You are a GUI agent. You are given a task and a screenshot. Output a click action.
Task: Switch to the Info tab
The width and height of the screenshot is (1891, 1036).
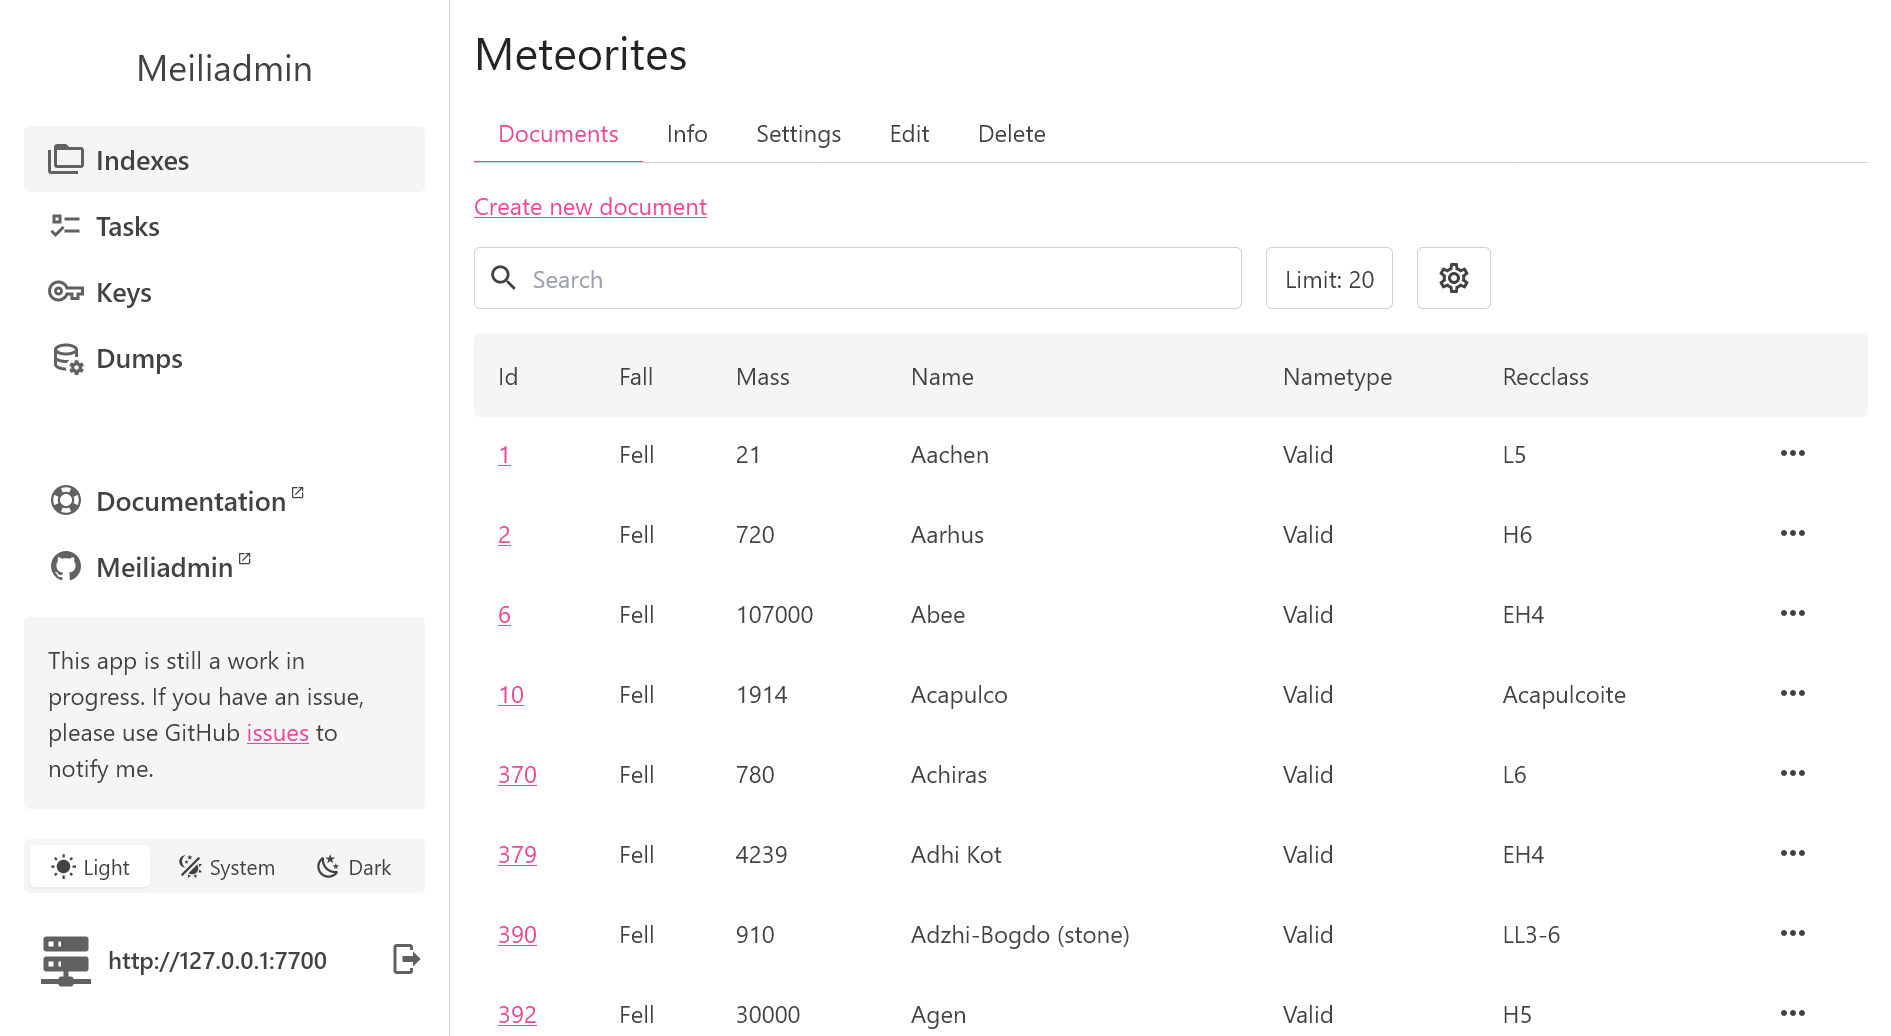(x=687, y=133)
